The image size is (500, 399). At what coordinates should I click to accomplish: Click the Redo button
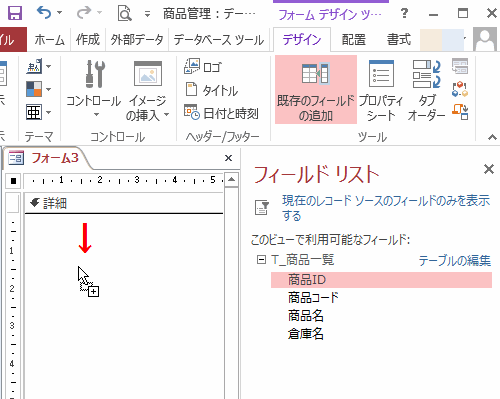(x=84, y=13)
